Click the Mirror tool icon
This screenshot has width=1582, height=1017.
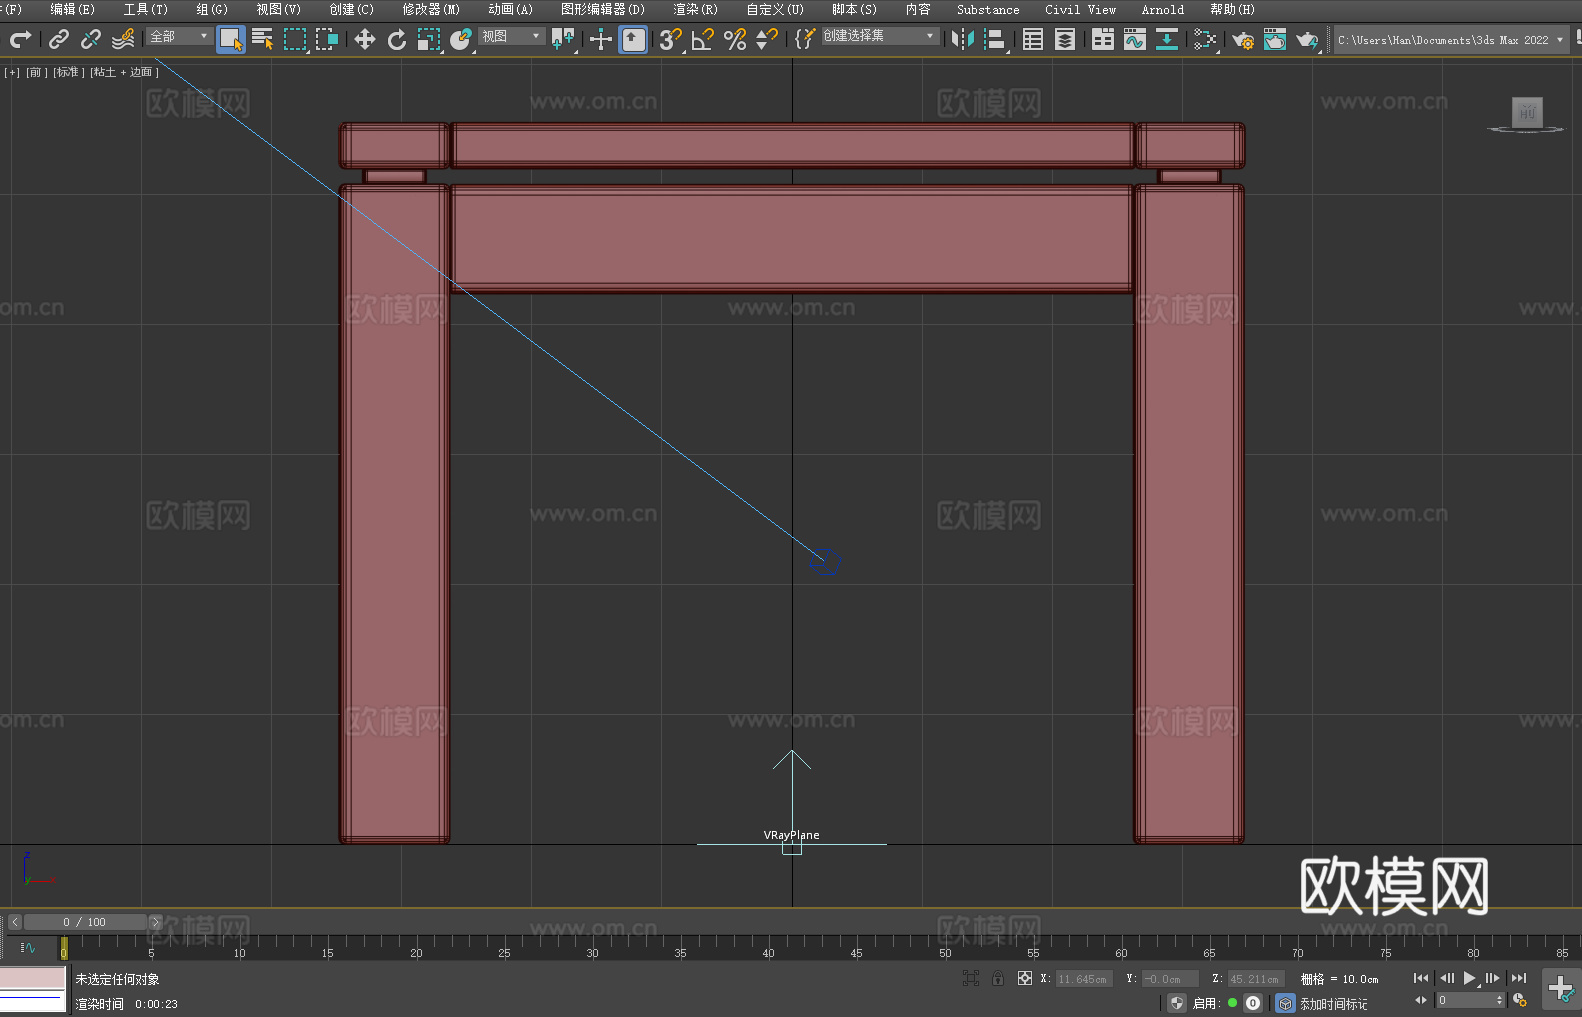[963, 39]
